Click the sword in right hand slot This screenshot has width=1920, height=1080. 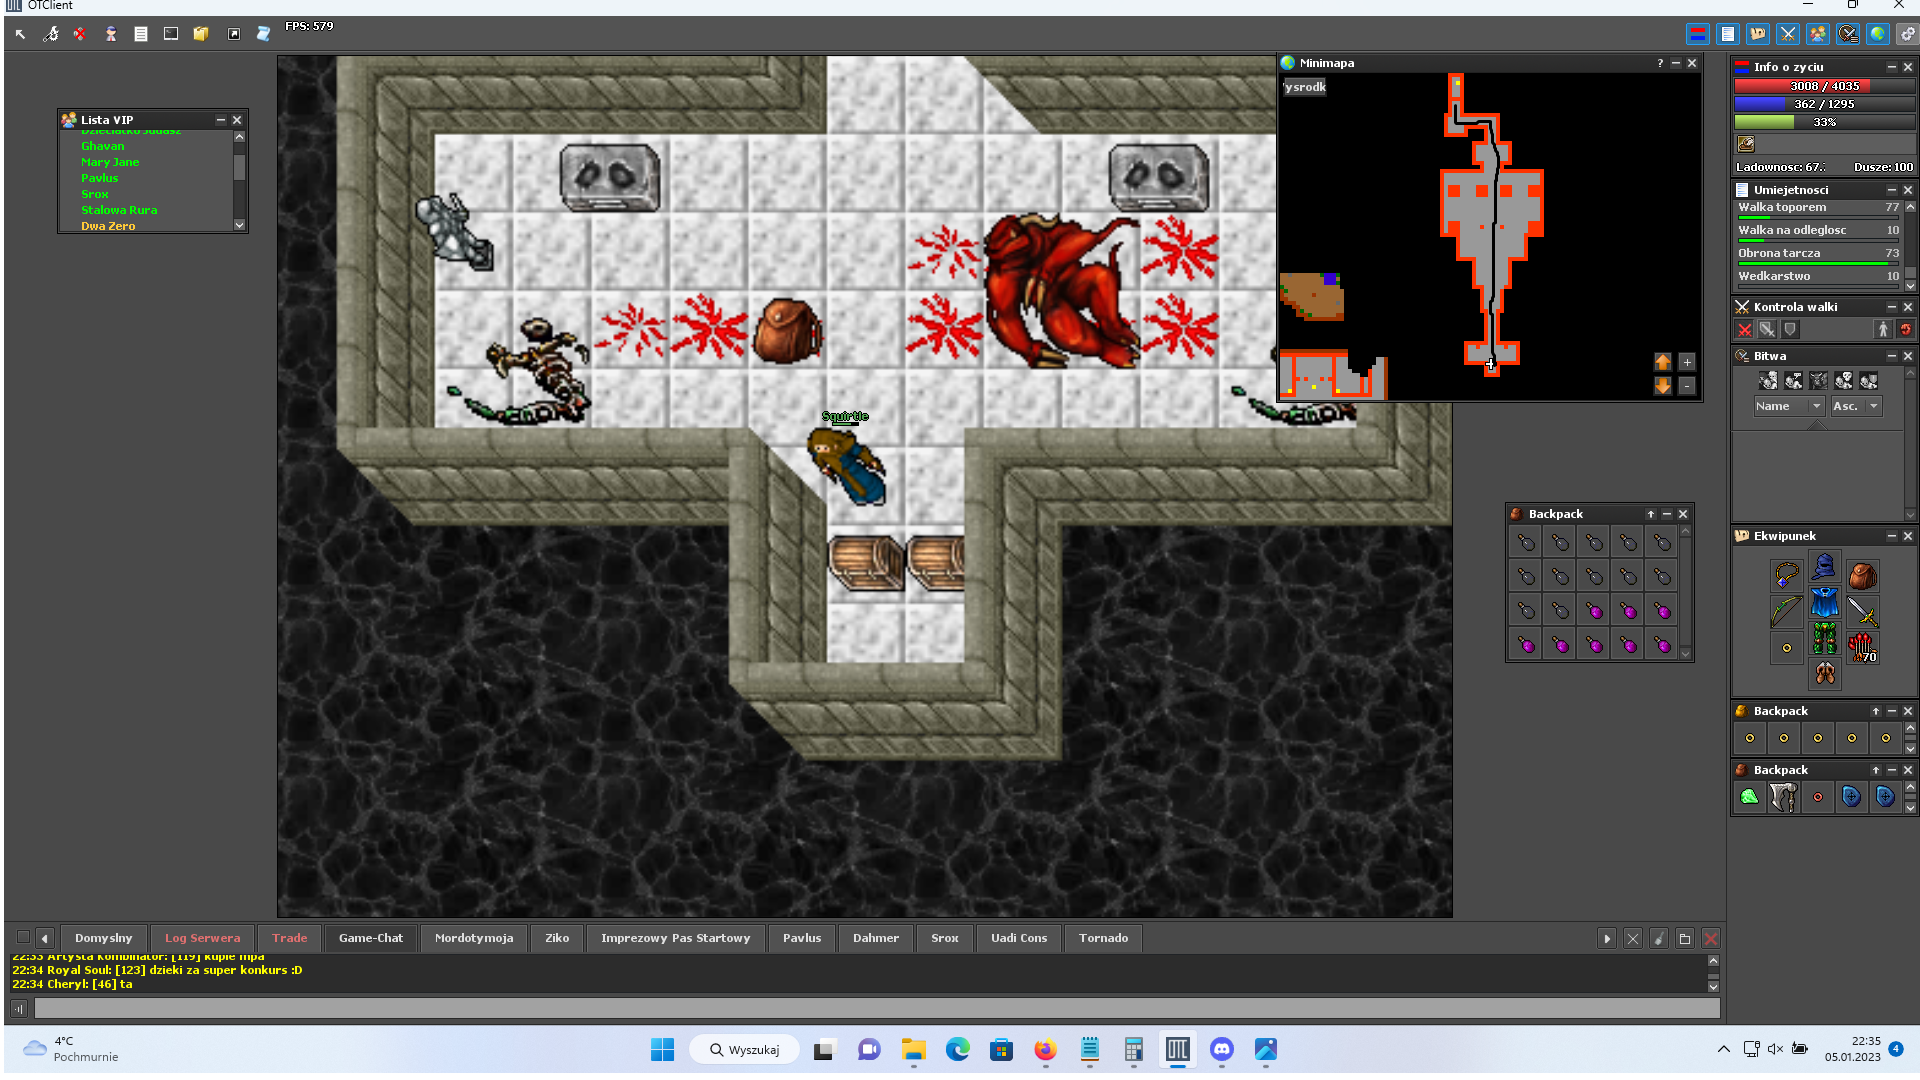[x=1862, y=611]
